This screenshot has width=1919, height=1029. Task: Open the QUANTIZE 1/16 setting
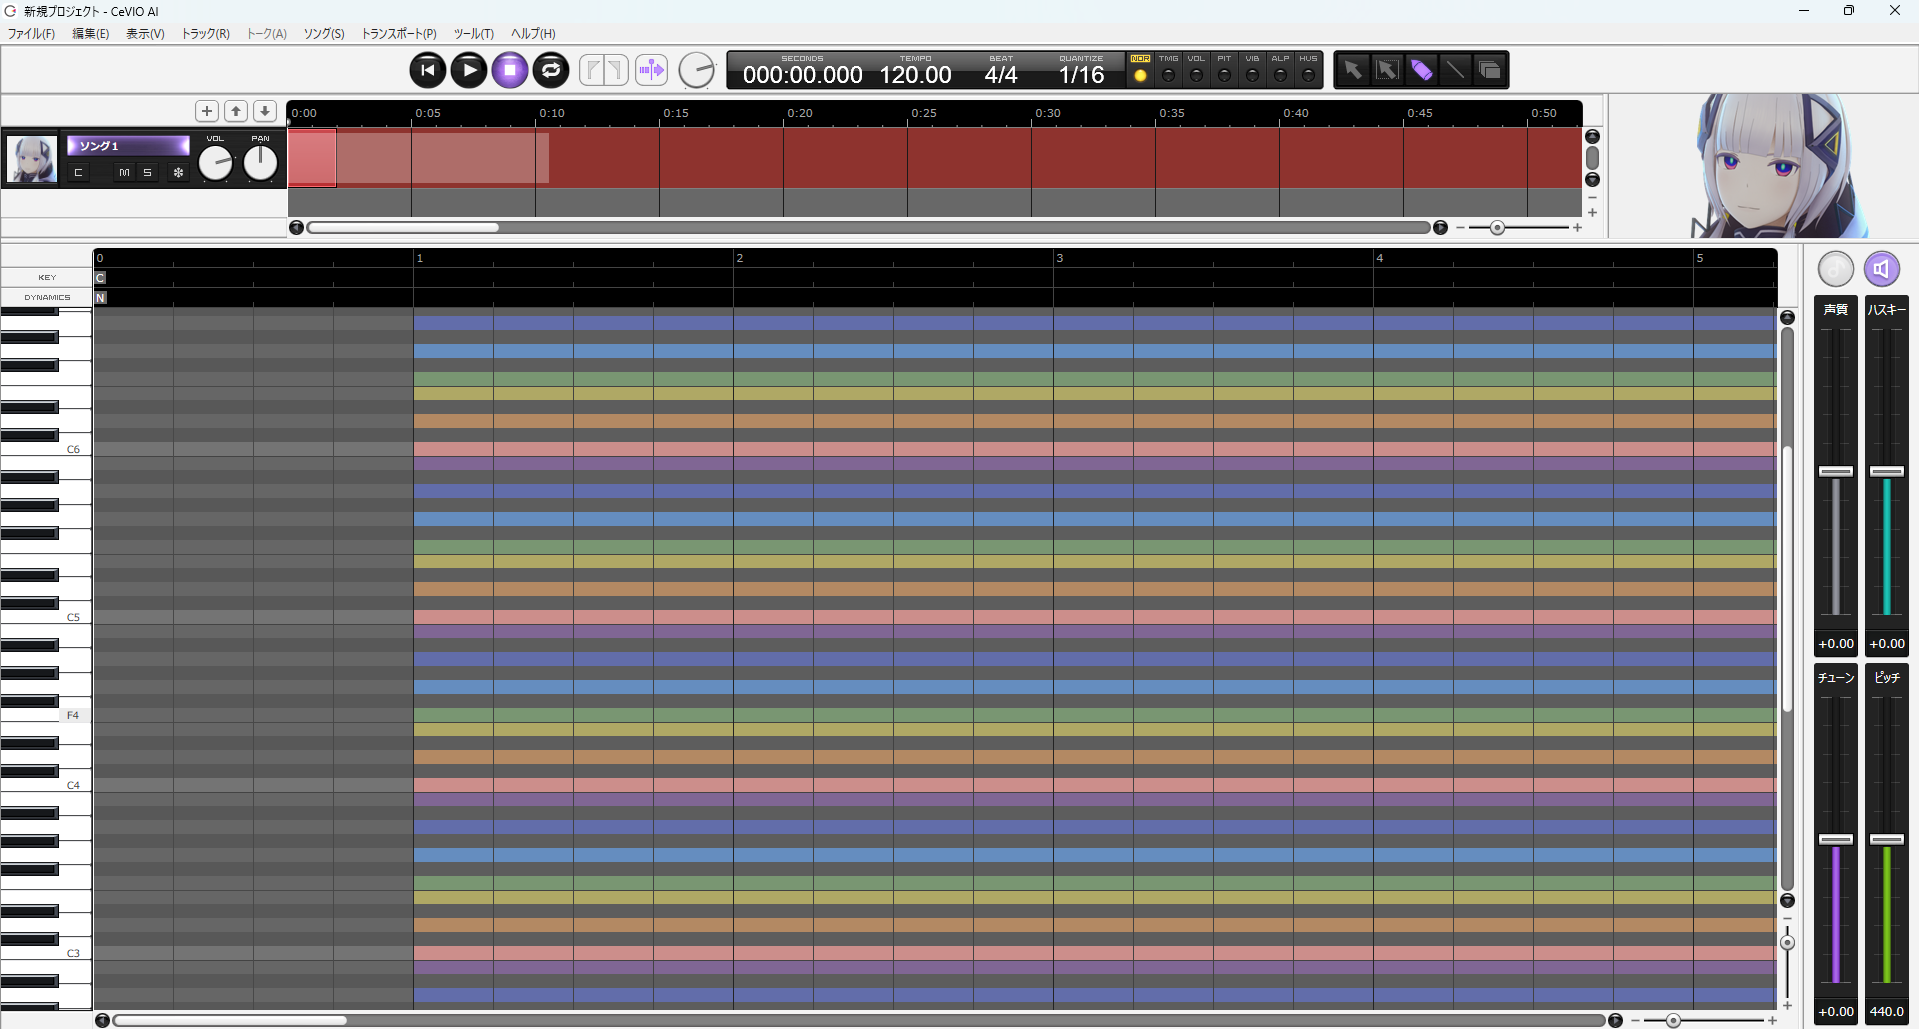point(1081,75)
